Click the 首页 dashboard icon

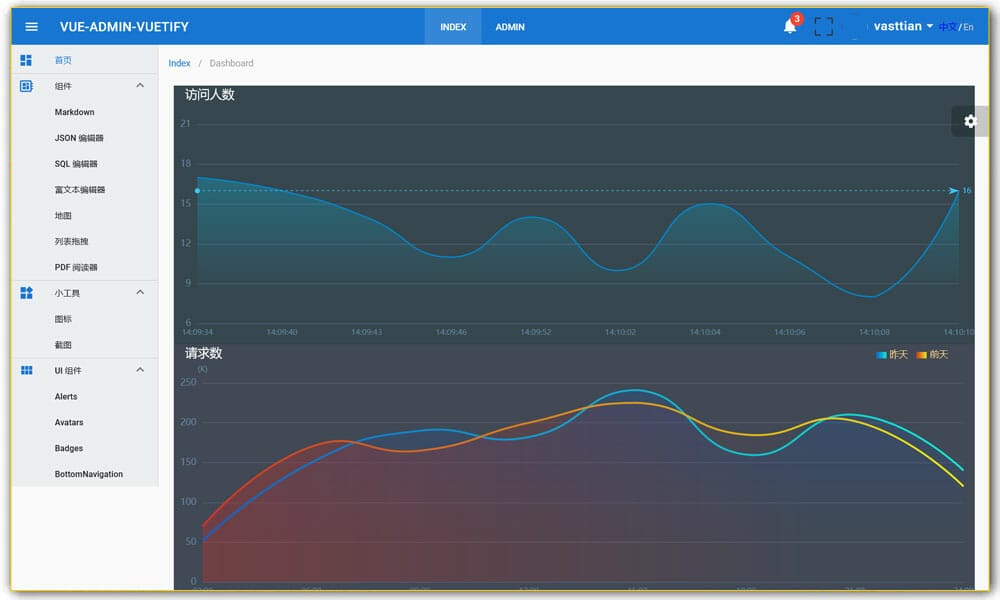click(x=25, y=60)
